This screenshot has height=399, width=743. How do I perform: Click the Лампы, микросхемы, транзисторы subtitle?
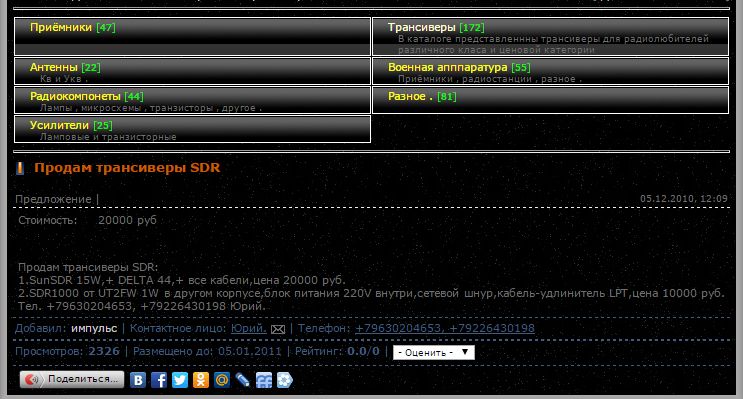151,108
